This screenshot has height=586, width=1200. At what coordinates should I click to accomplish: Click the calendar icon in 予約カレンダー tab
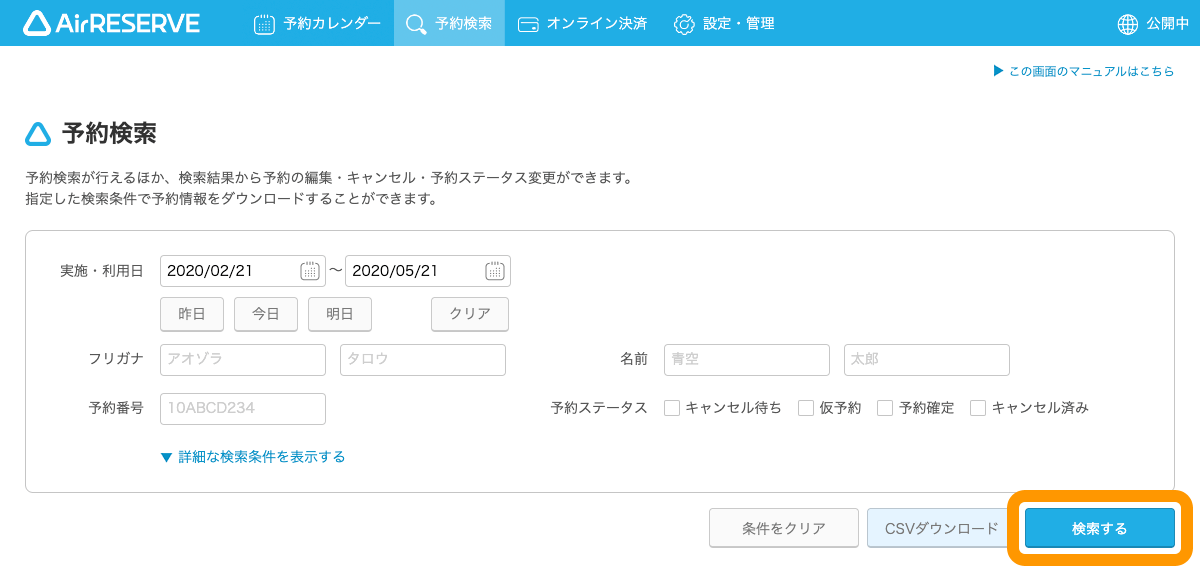point(264,24)
